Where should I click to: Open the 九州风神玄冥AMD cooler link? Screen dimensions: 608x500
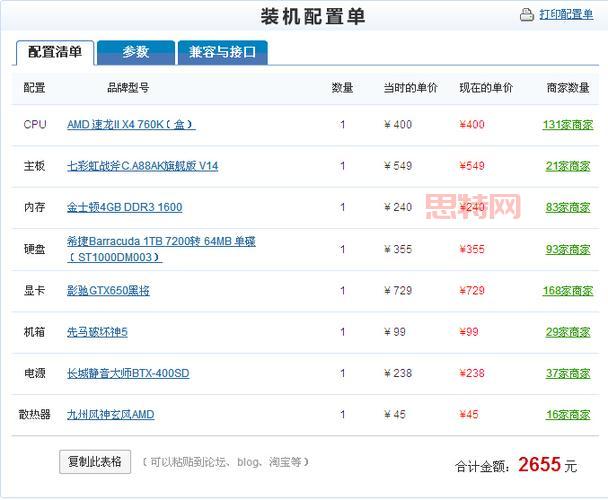point(110,415)
